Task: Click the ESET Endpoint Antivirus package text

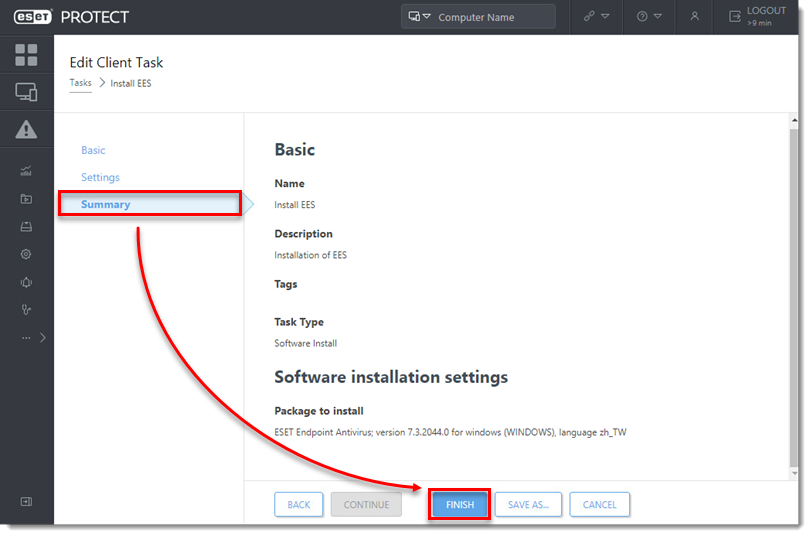Action: click(x=450, y=432)
